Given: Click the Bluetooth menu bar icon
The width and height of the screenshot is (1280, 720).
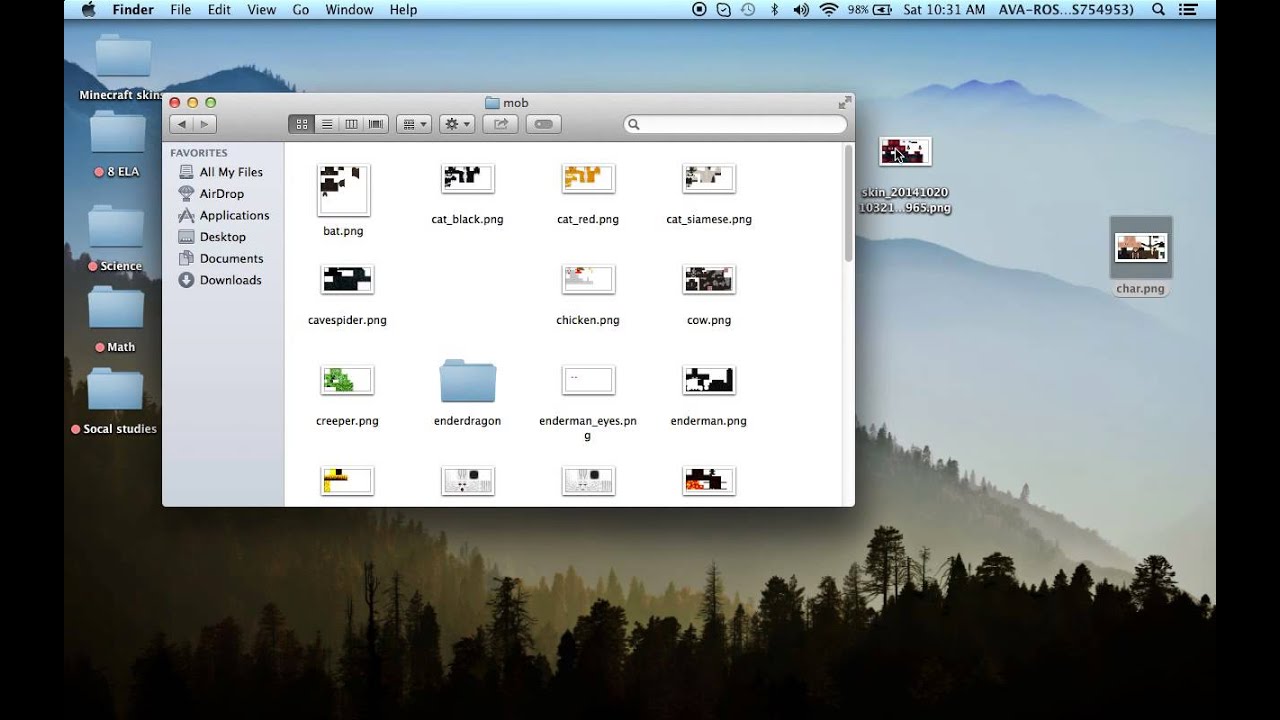Looking at the screenshot, I should point(774,9).
